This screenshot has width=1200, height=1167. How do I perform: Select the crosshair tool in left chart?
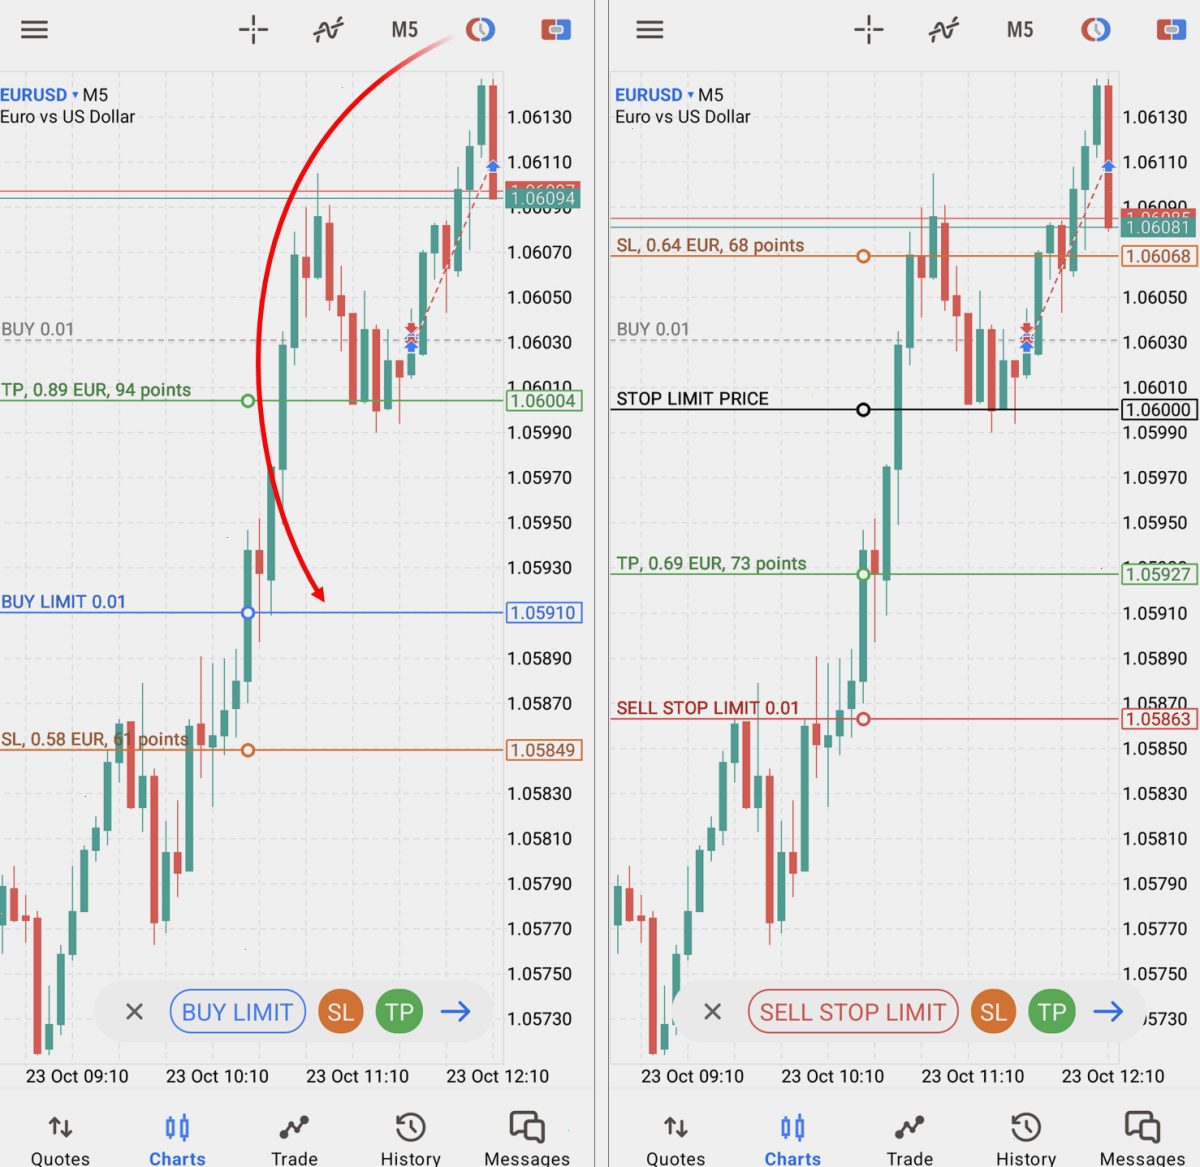click(x=253, y=30)
